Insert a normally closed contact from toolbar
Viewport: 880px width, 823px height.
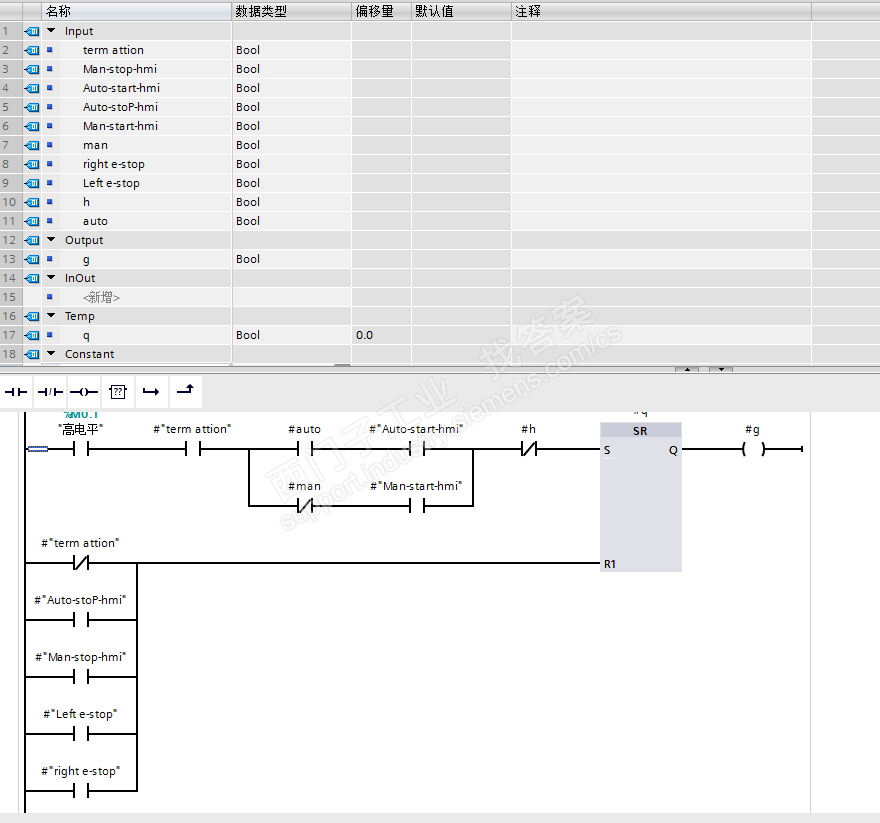[51, 392]
